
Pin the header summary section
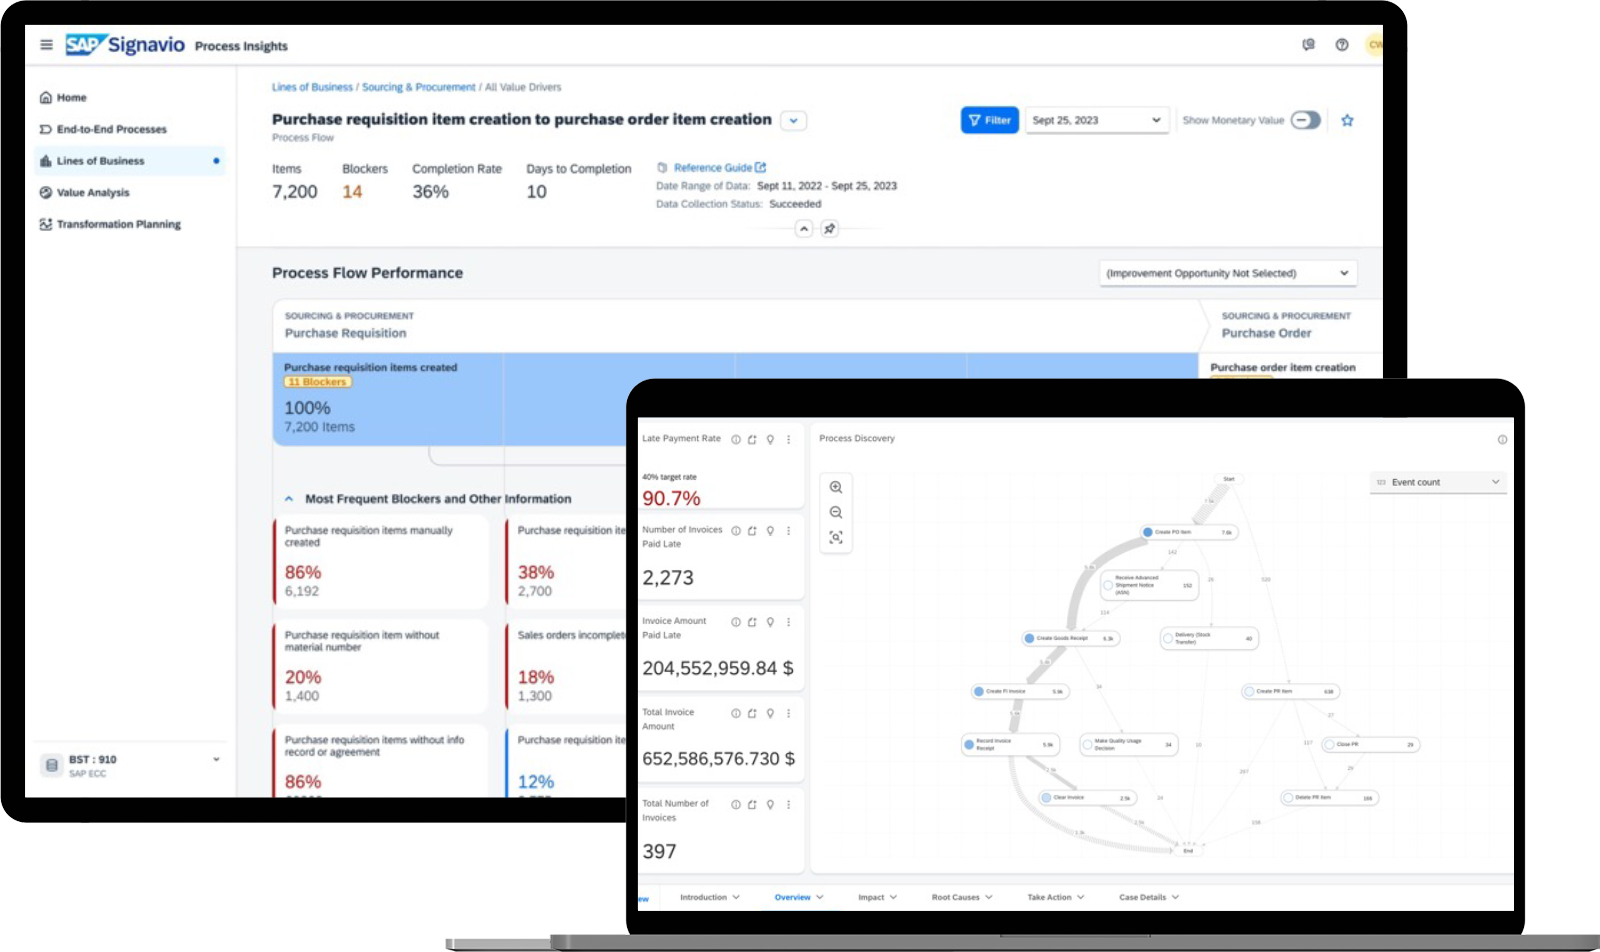click(831, 229)
